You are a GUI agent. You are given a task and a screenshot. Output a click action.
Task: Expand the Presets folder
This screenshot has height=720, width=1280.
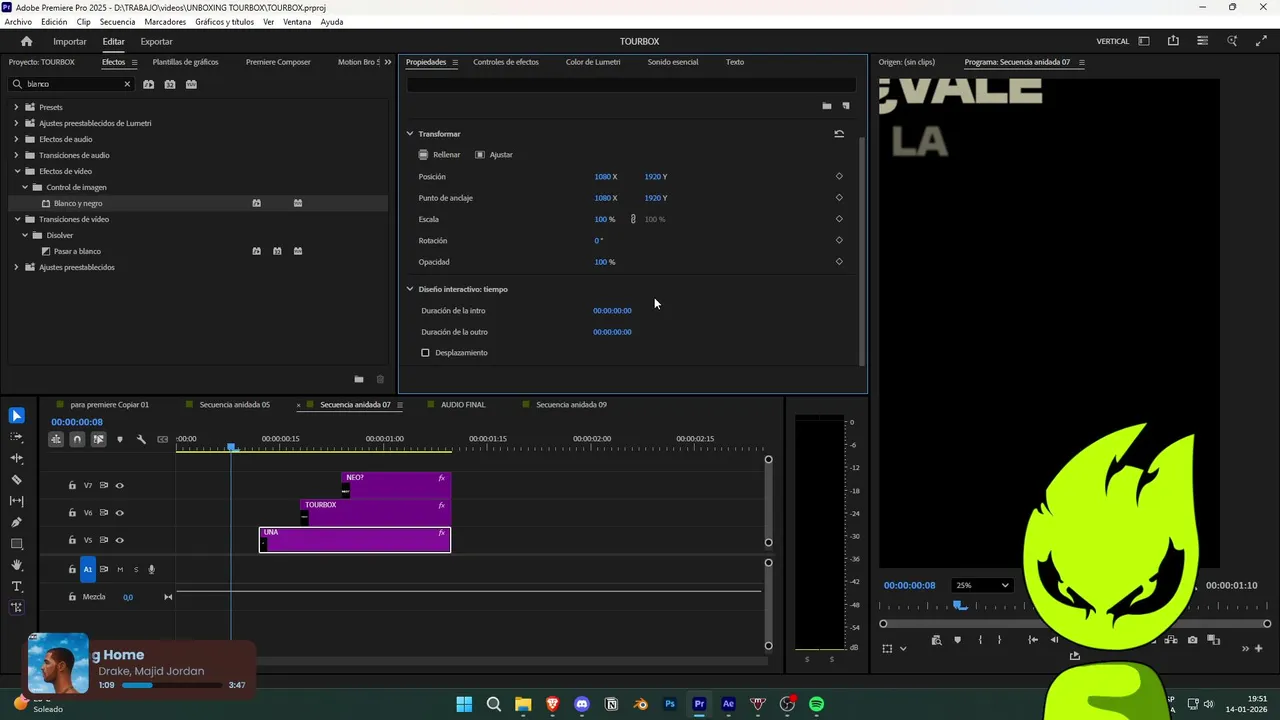(x=16, y=107)
